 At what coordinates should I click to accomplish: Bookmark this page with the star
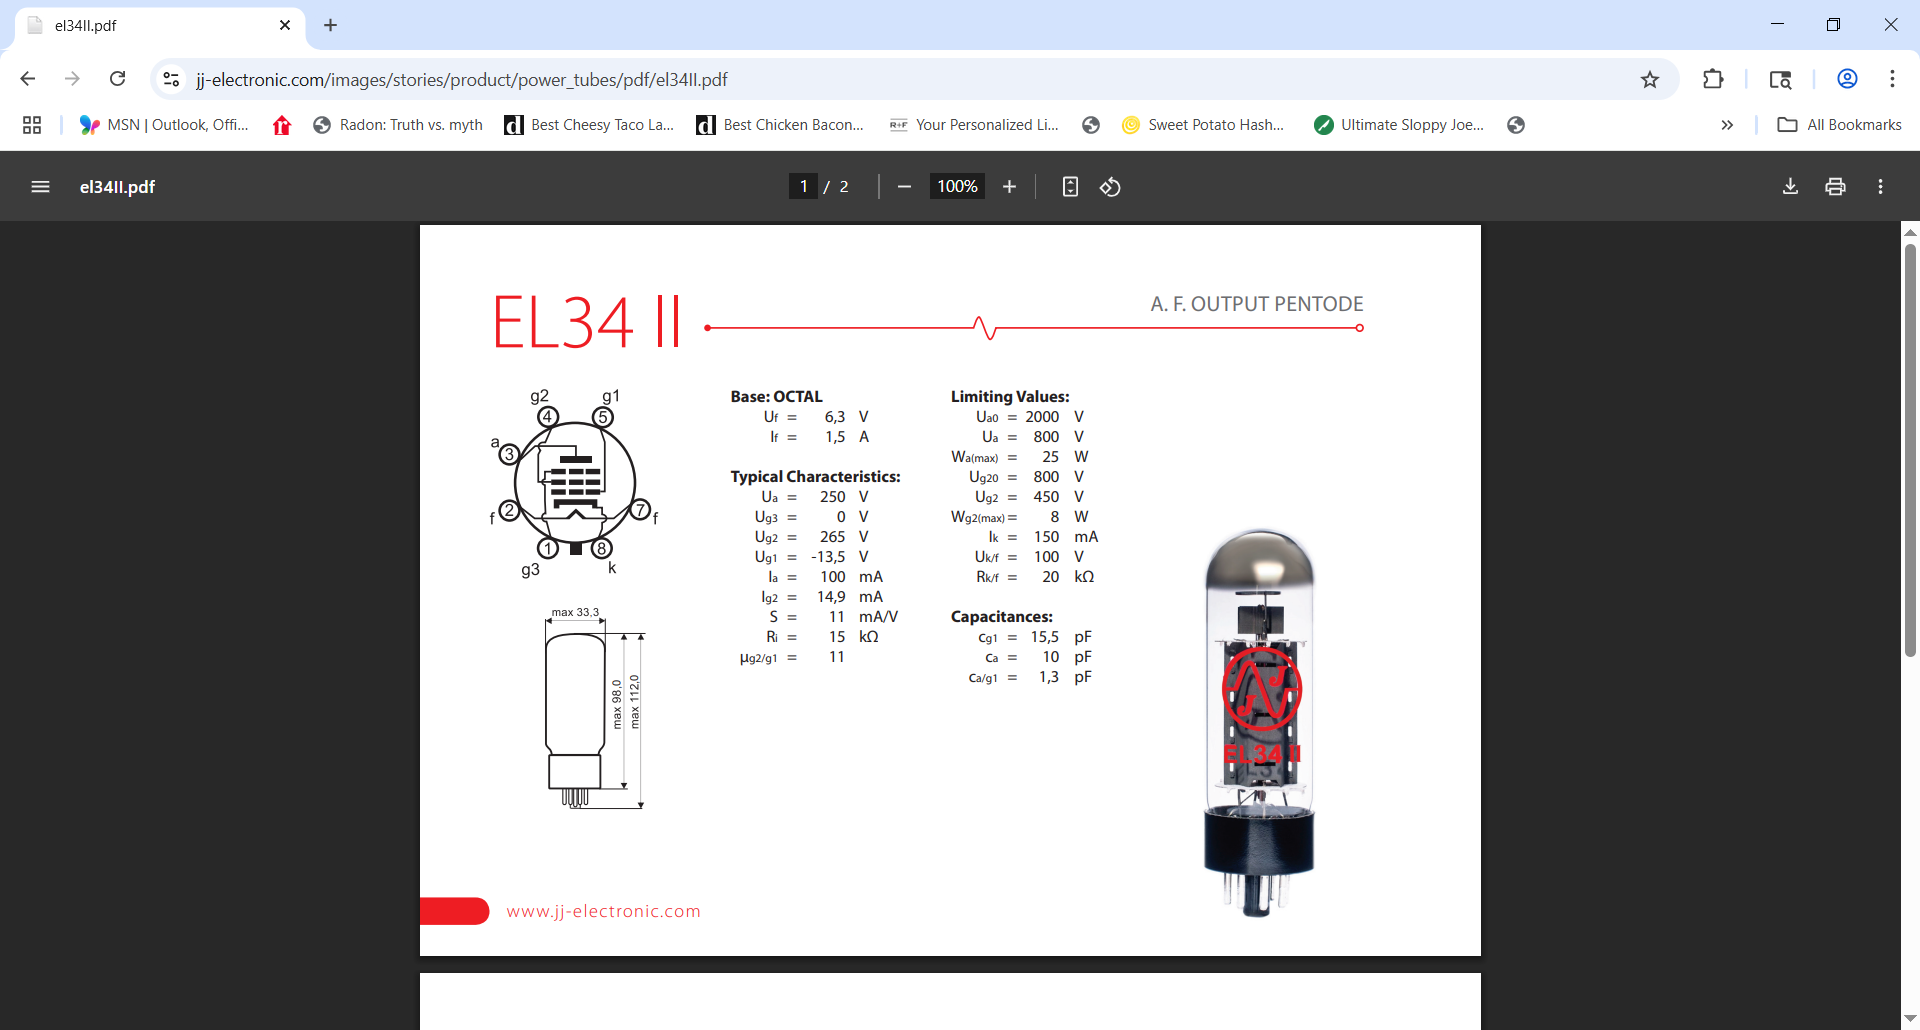[x=1650, y=80]
